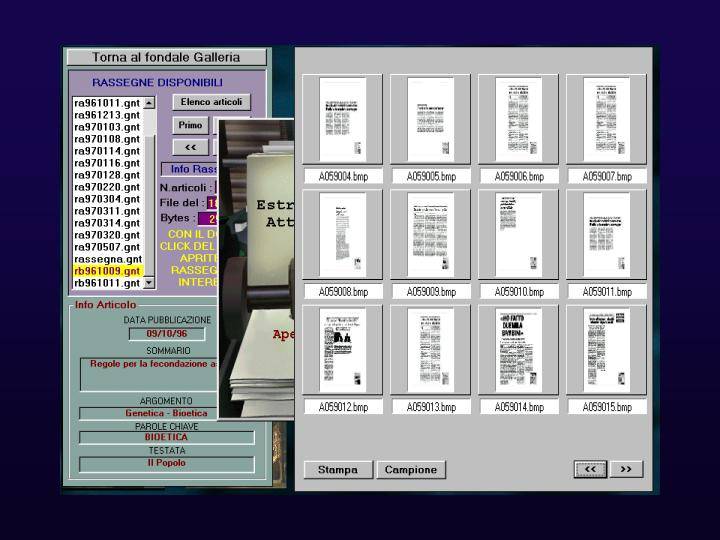Click the << button under Primo
Viewport: 720px width, 540px height.
190,147
